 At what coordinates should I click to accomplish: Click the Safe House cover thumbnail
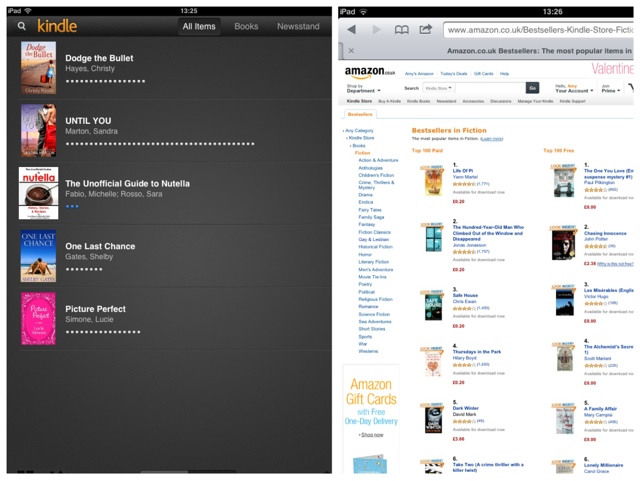pyautogui.click(x=433, y=305)
